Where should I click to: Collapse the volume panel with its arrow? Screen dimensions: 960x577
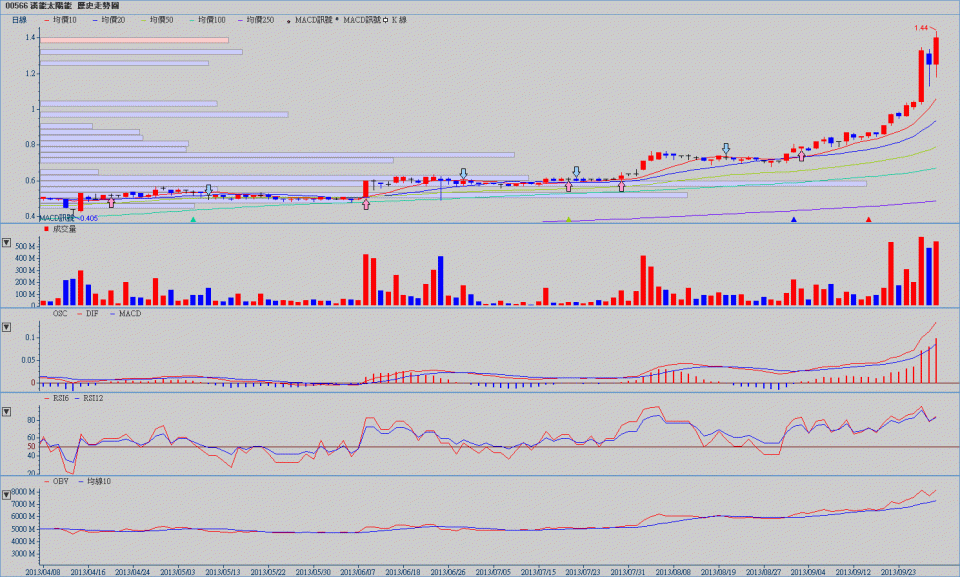[7, 243]
